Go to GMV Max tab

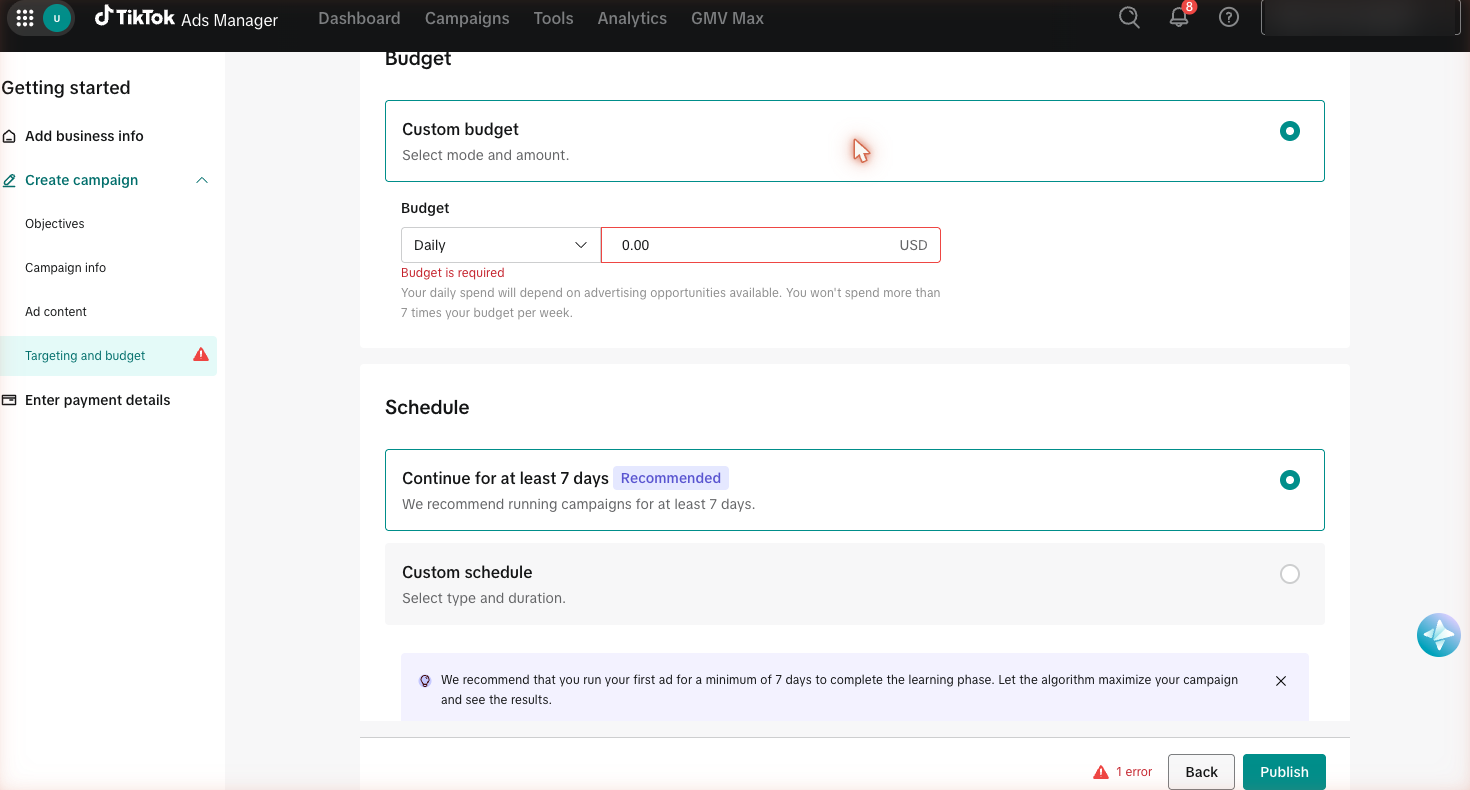[727, 18]
